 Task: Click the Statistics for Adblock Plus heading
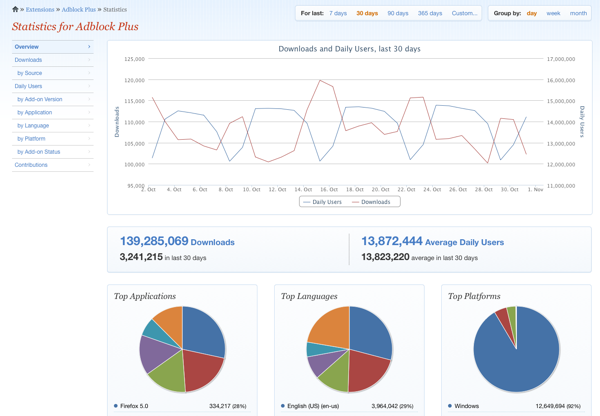(x=75, y=26)
